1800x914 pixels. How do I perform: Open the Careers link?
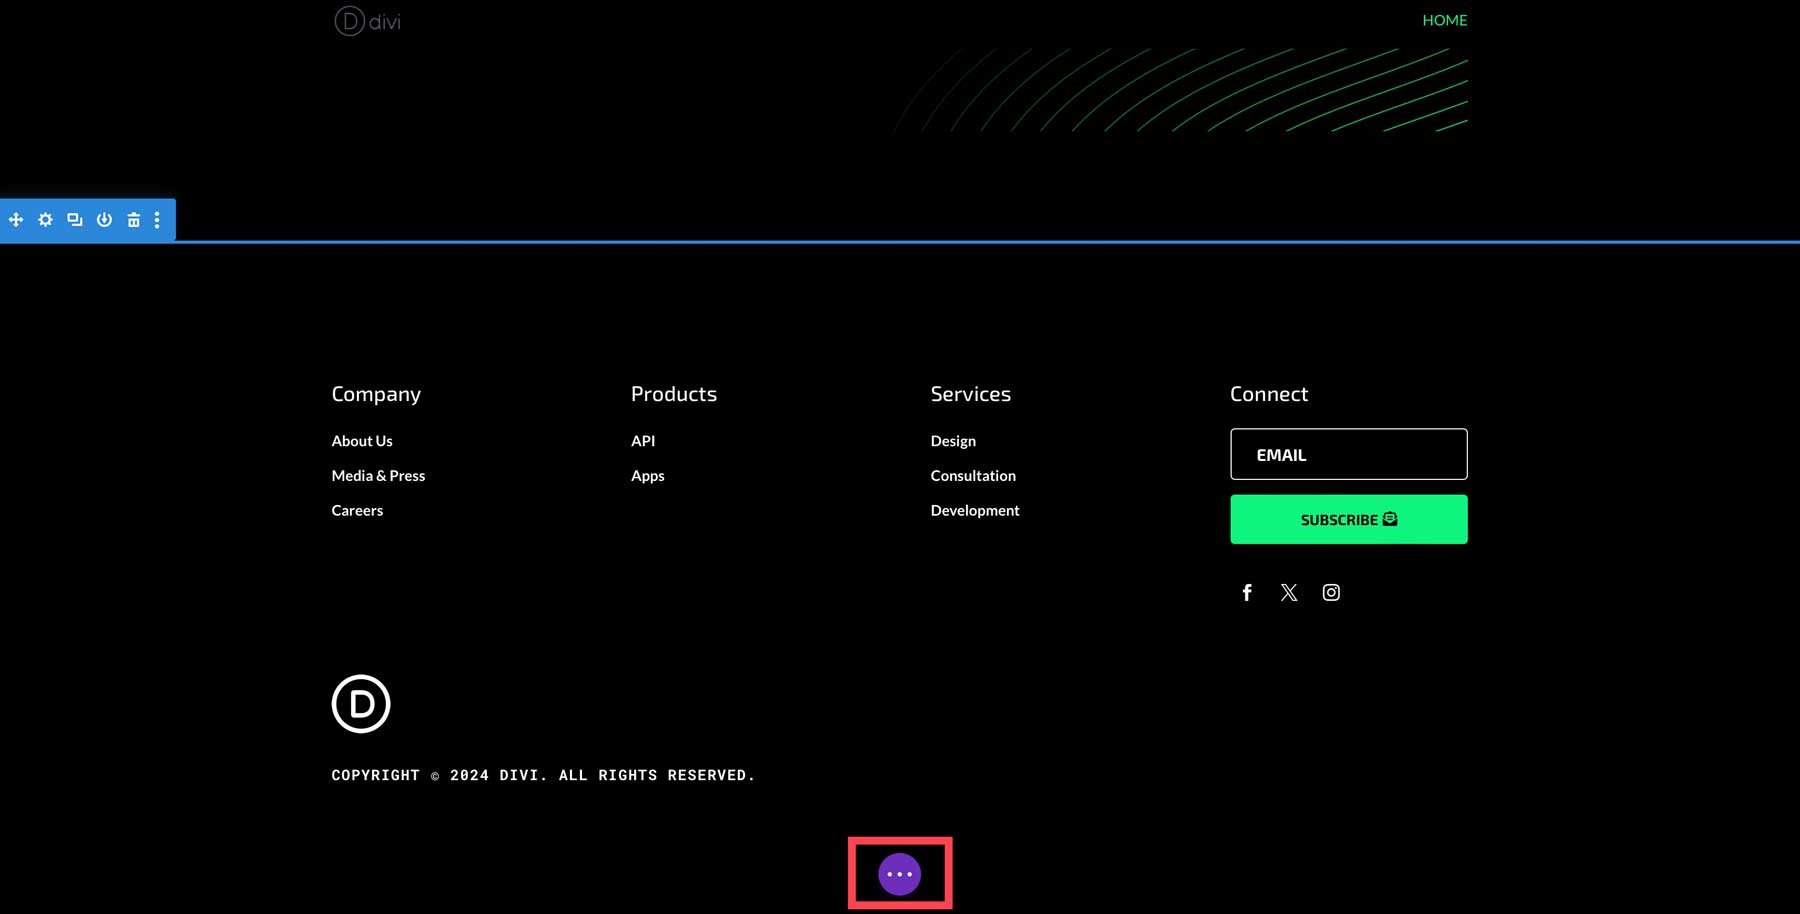(357, 510)
